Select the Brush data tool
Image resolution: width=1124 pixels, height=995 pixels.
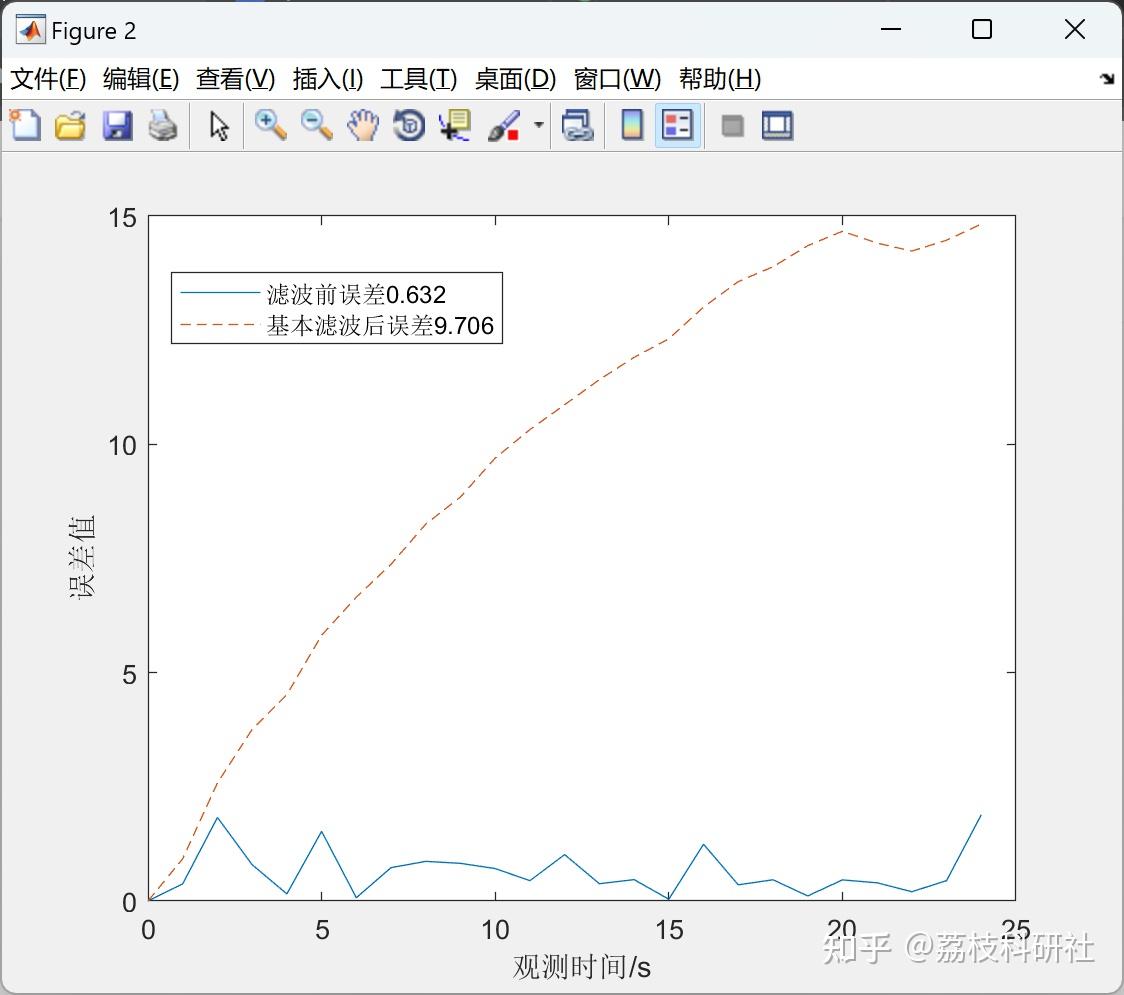coord(502,125)
